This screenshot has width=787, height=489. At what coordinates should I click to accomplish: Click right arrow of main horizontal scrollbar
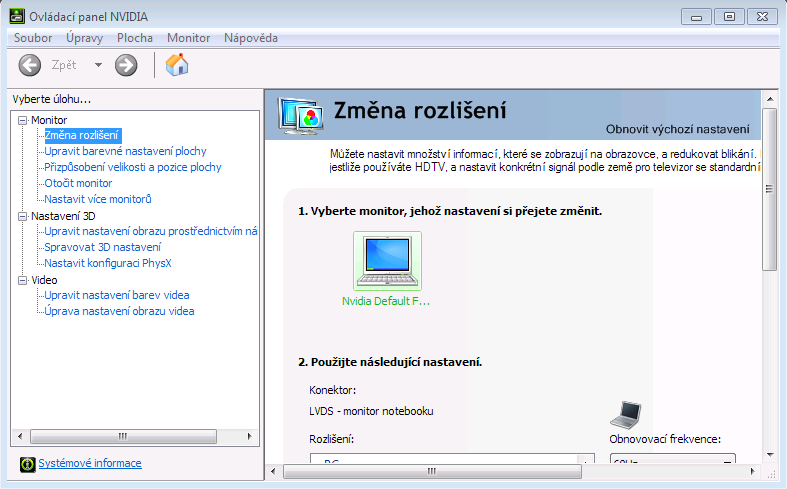pyautogui.click(x=752, y=471)
